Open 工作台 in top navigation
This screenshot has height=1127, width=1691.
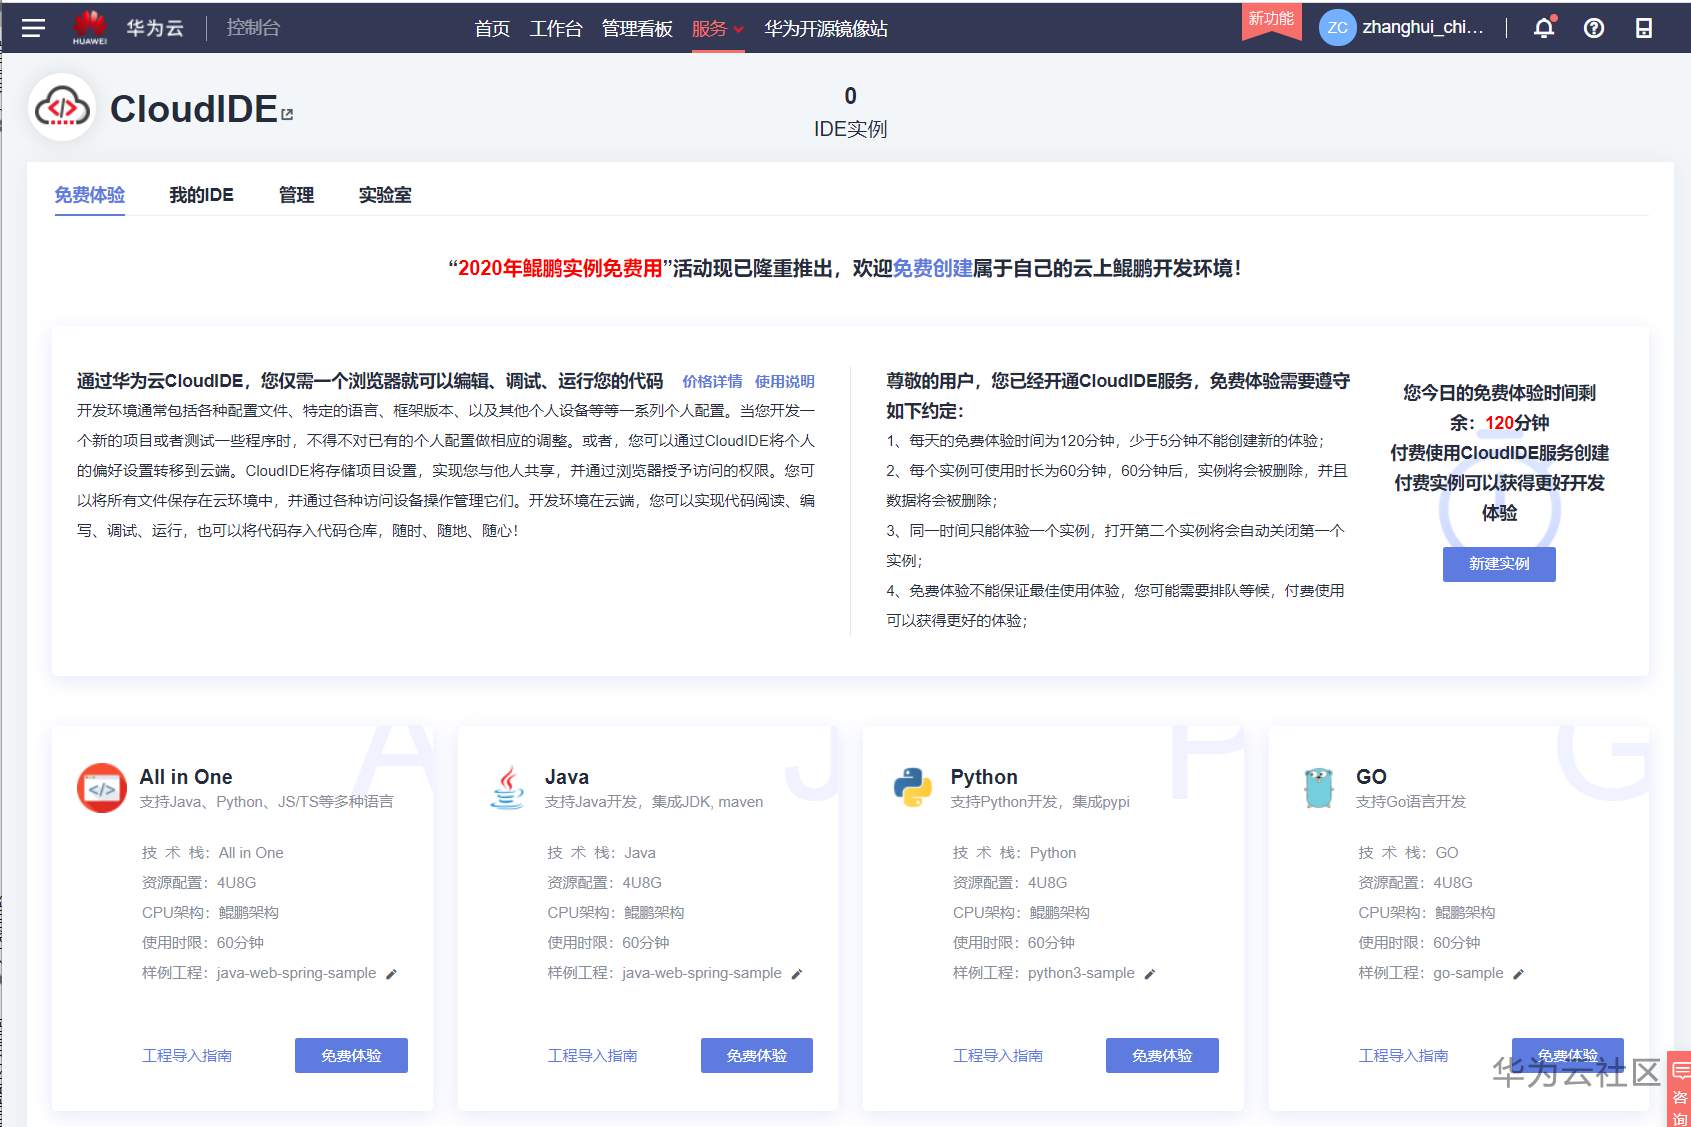coord(556,29)
